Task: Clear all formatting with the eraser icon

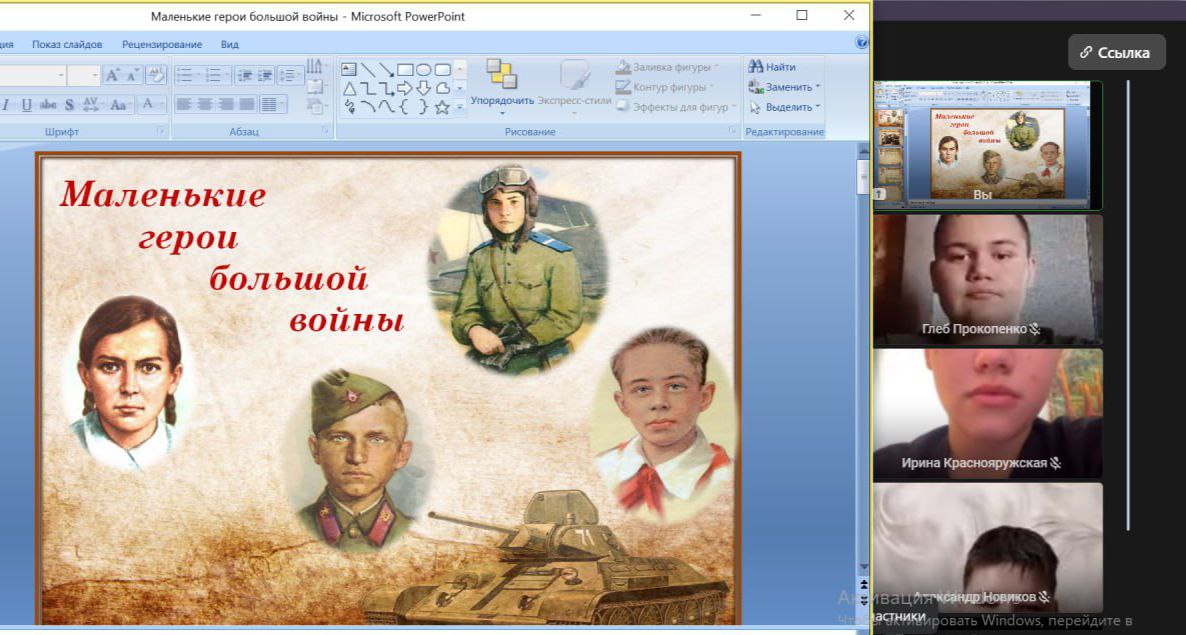Action: (x=155, y=75)
